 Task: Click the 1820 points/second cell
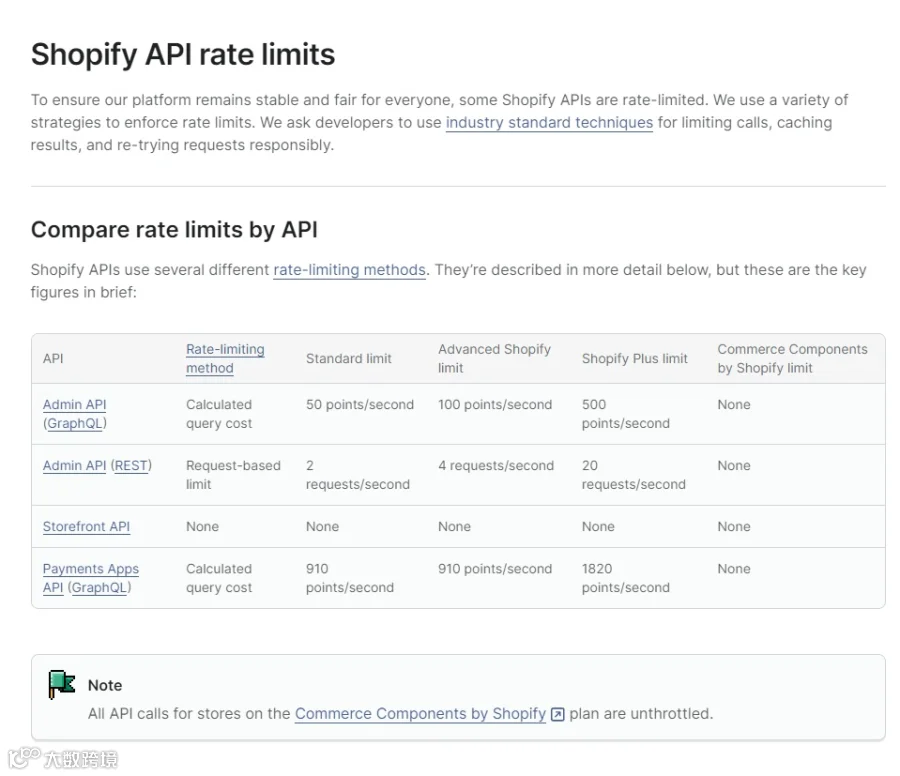(626, 578)
